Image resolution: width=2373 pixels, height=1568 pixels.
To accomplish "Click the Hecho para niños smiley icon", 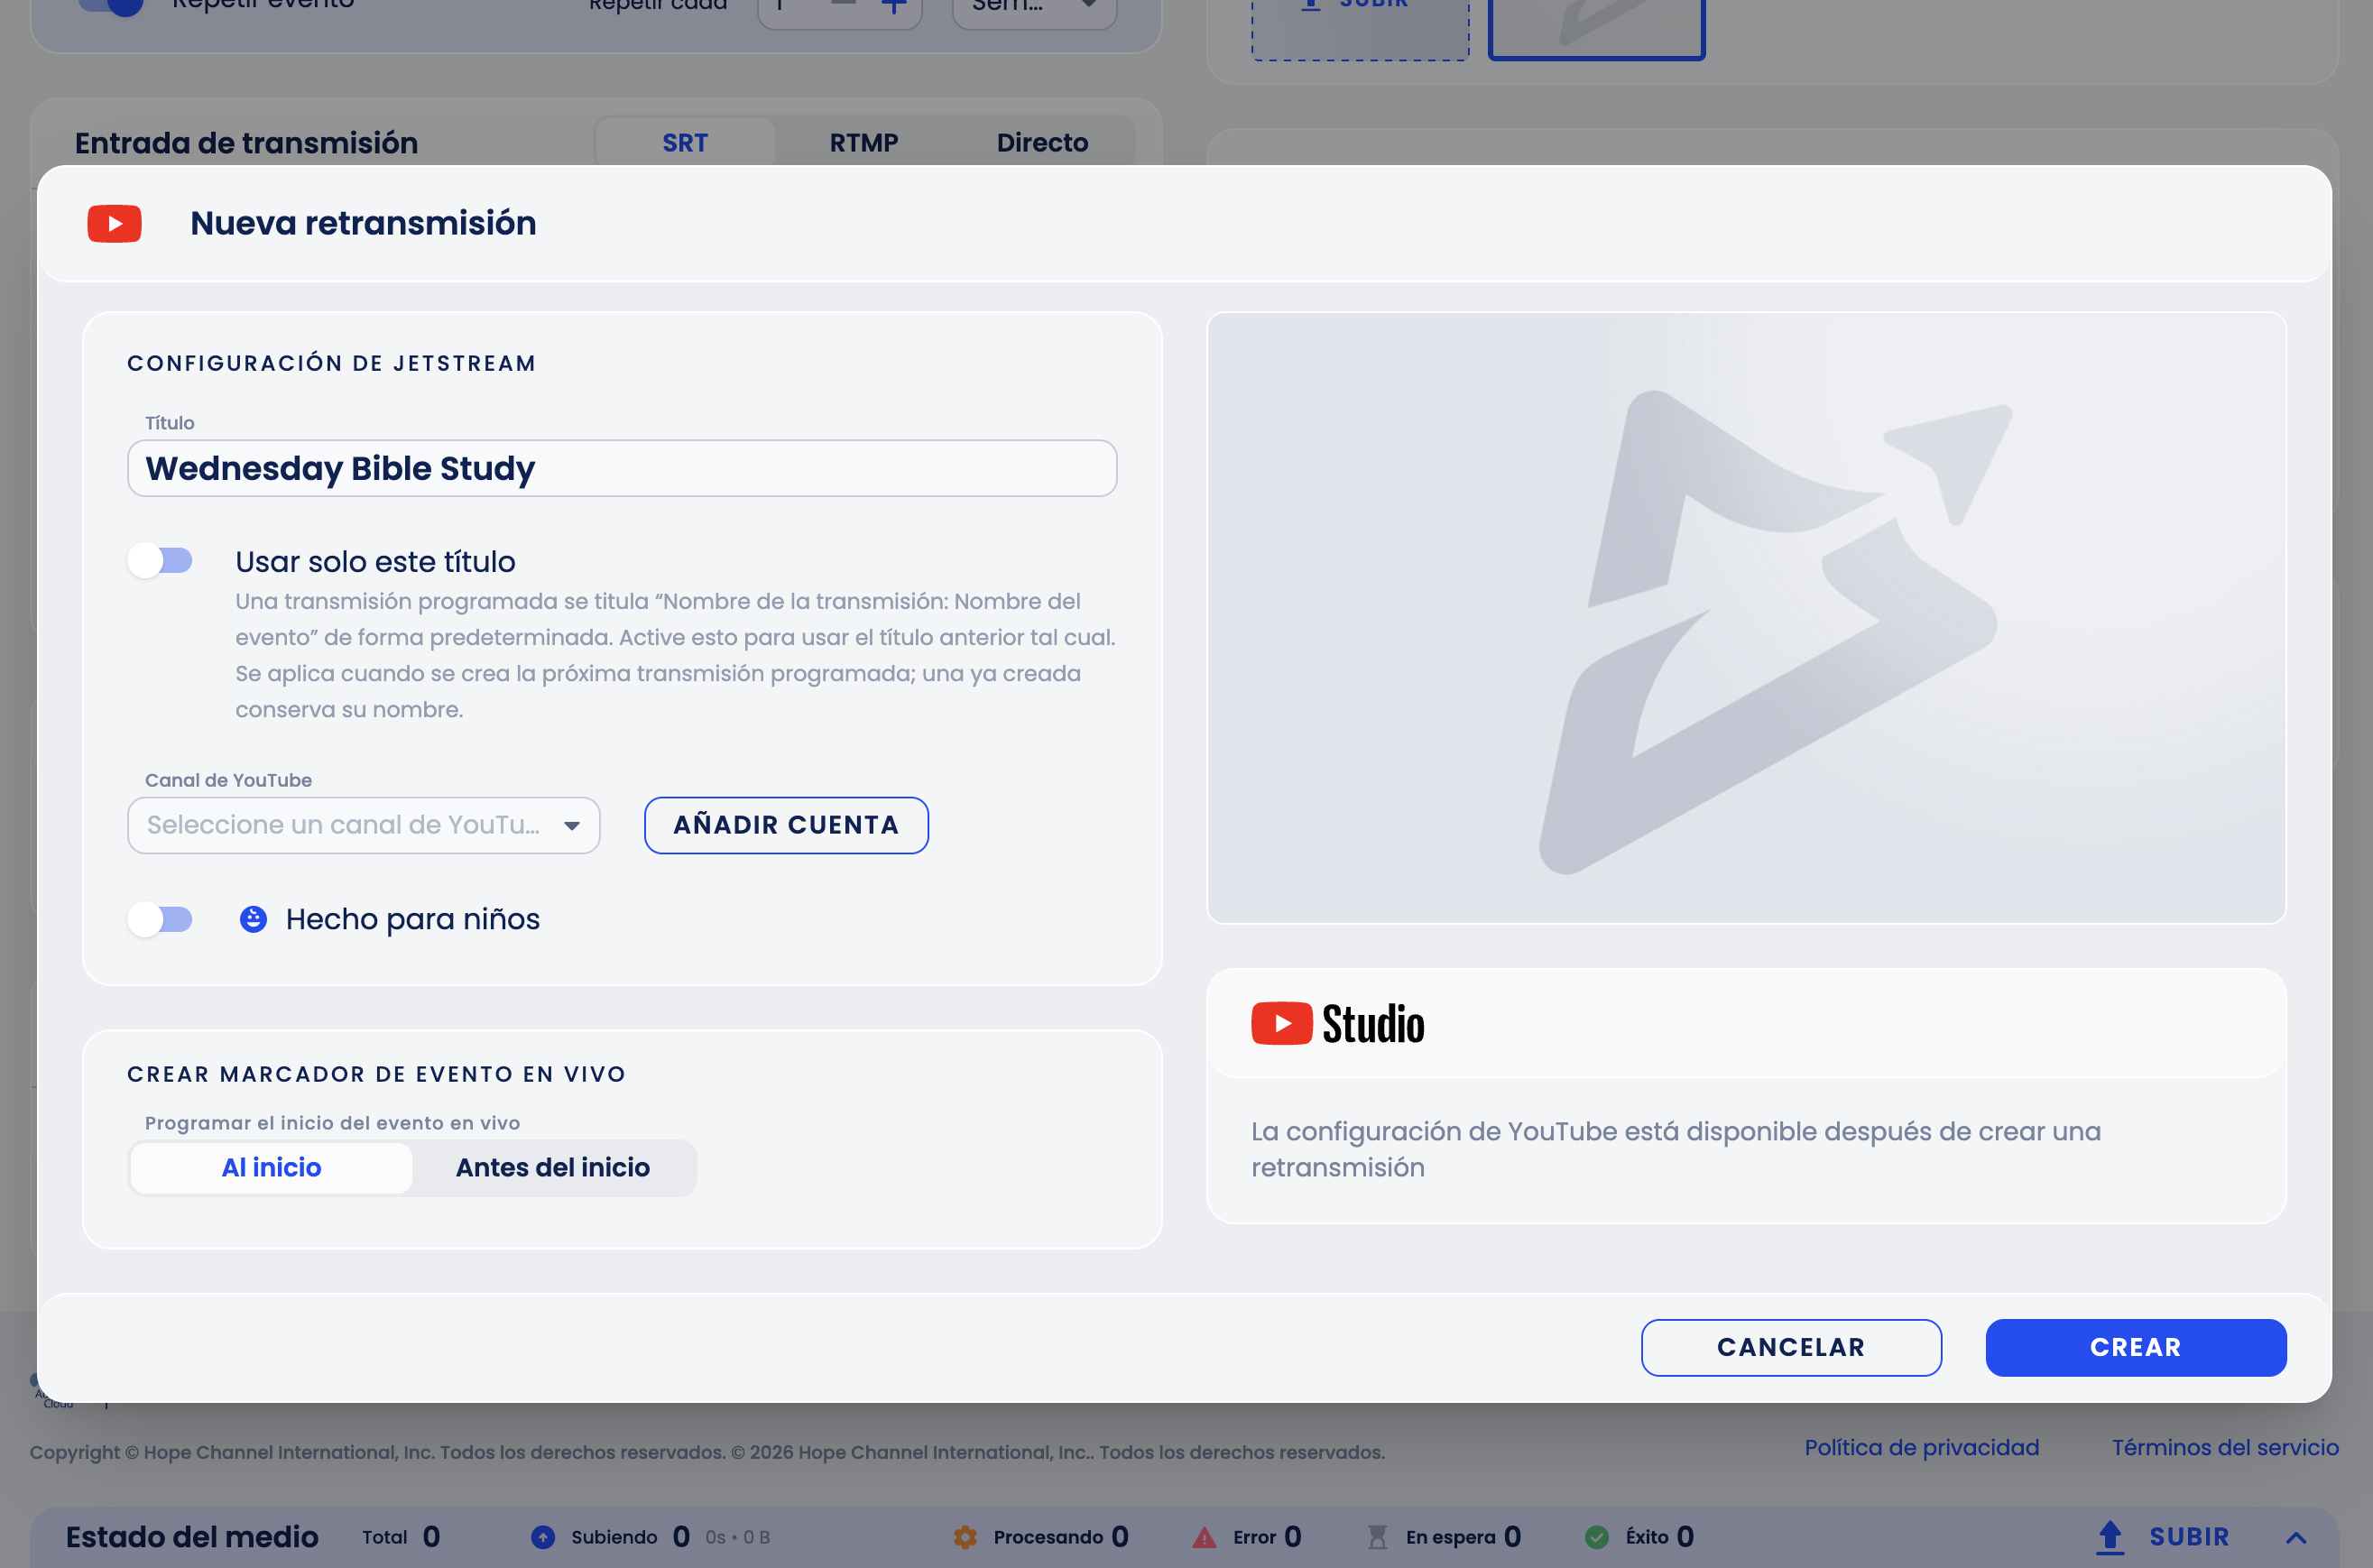I will [253, 919].
